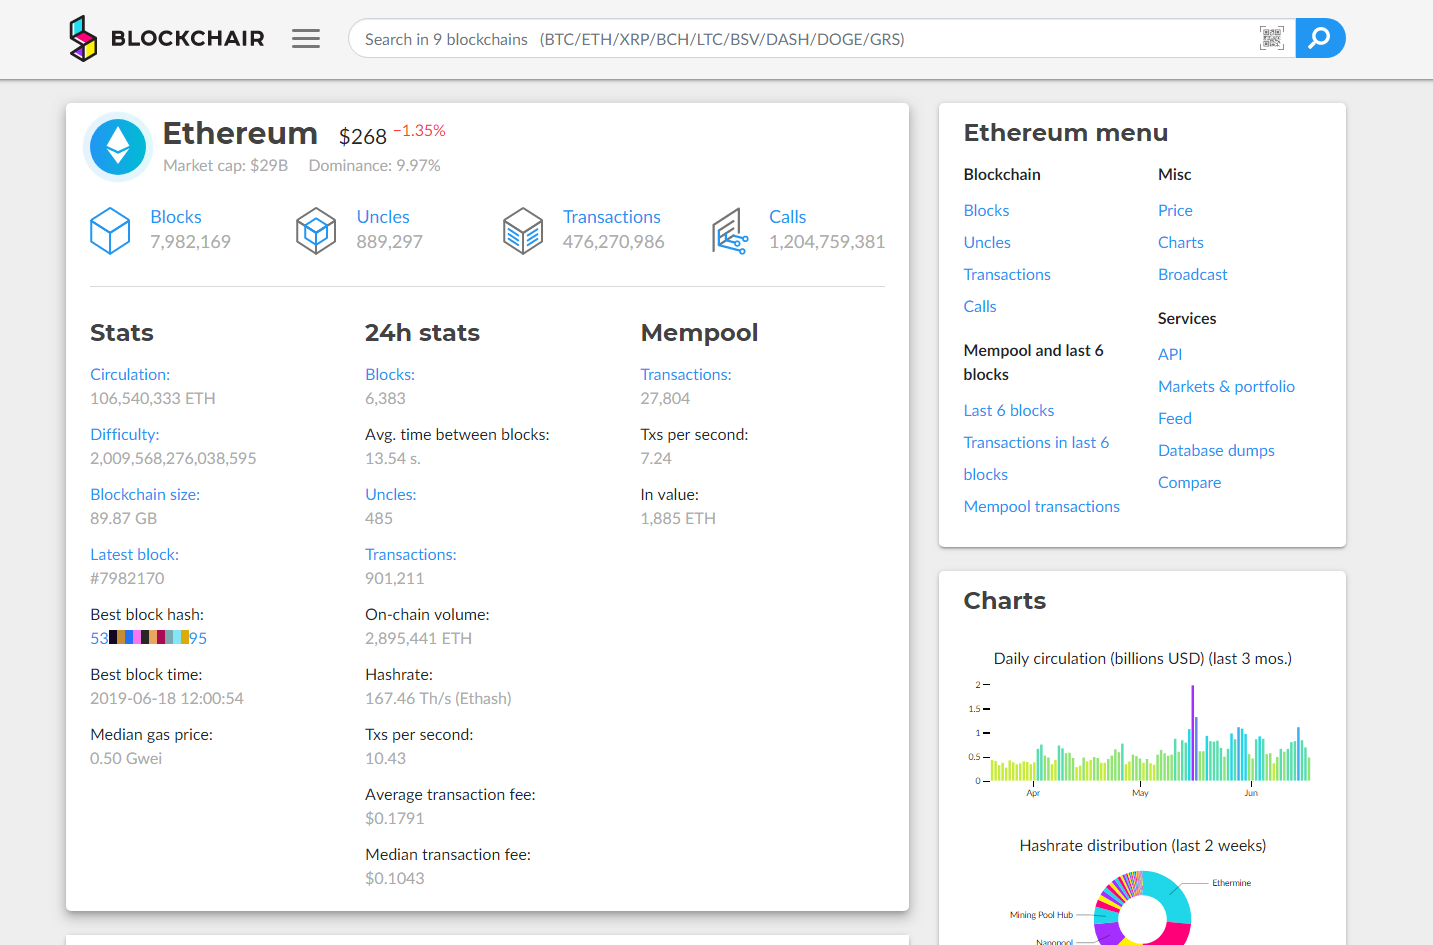Click the 27,804 mempool transactions value
This screenshot has height=945, width=1433.
point(665,398)
